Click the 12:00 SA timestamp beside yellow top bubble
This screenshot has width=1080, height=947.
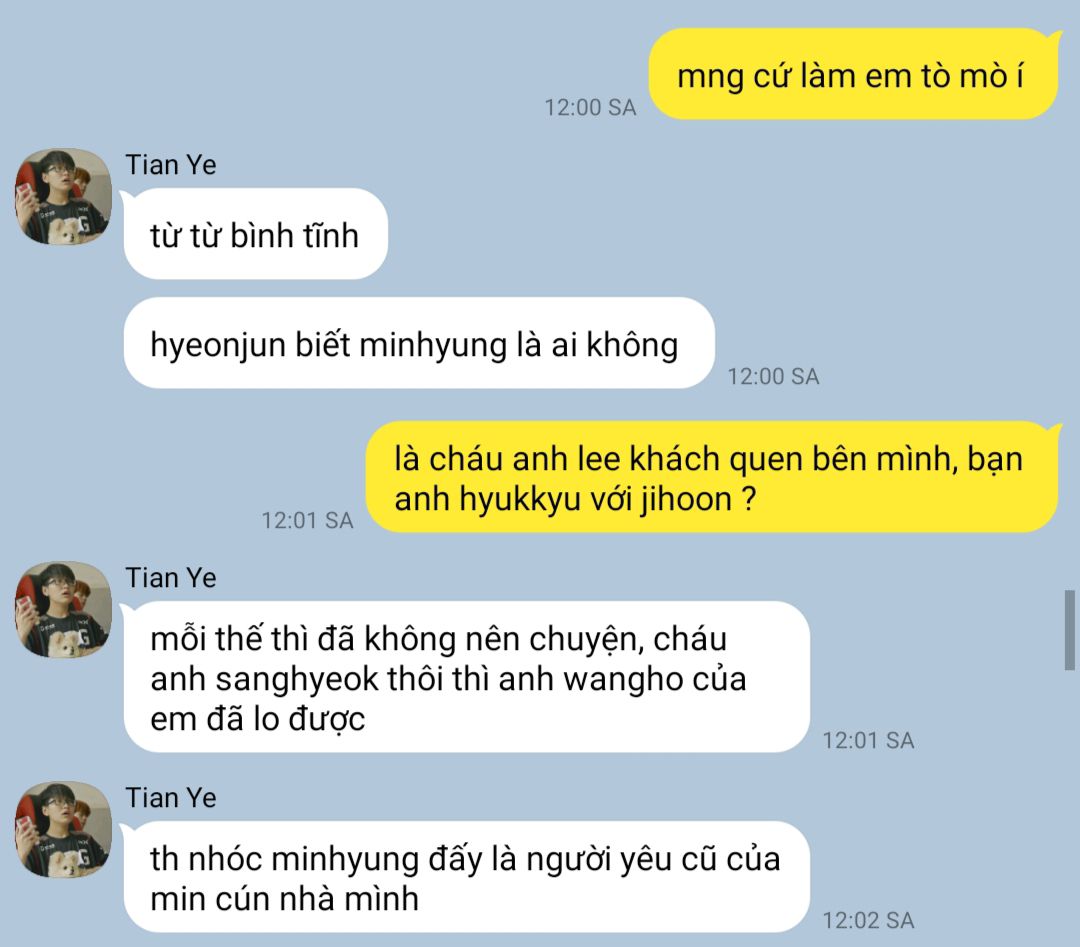pyautogui.click(x=590, y=107)
